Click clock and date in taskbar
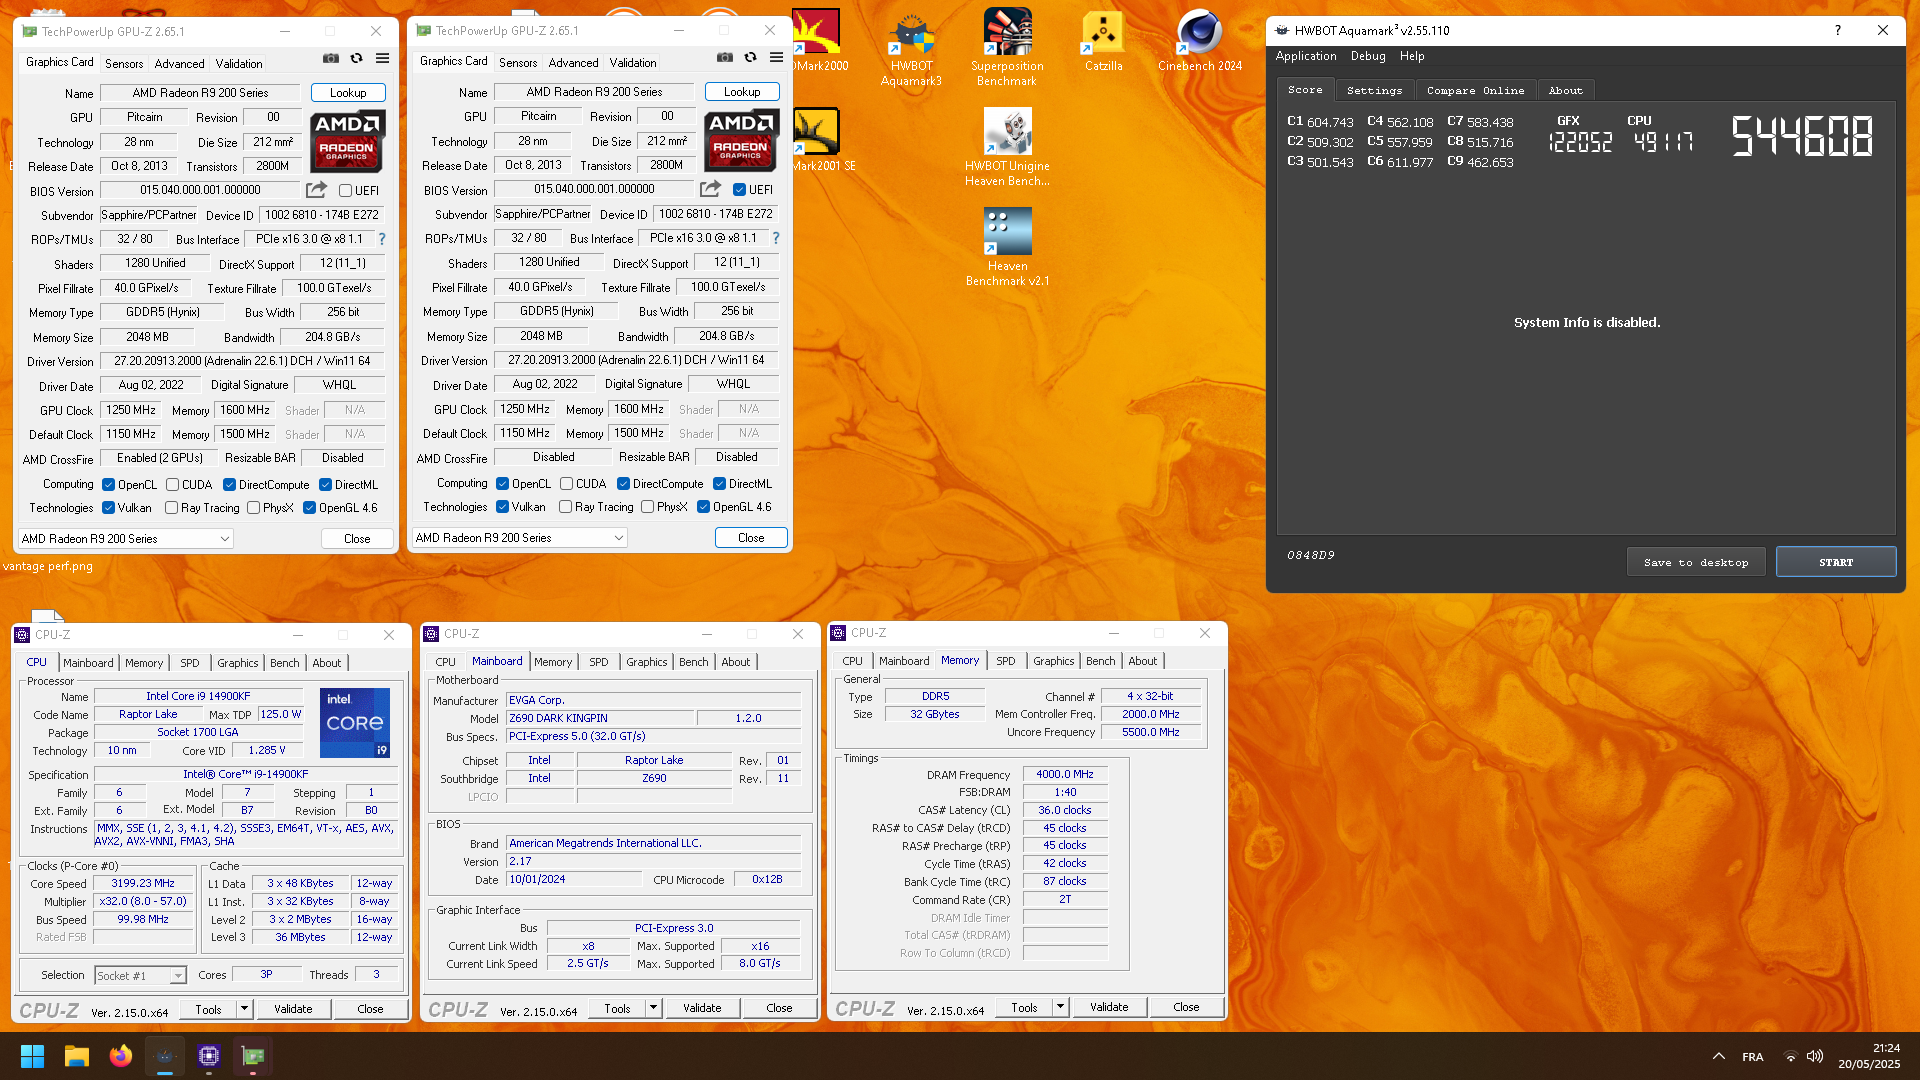The height and width of the screenshot is (1080, 1920). tap(1868, 1056)
